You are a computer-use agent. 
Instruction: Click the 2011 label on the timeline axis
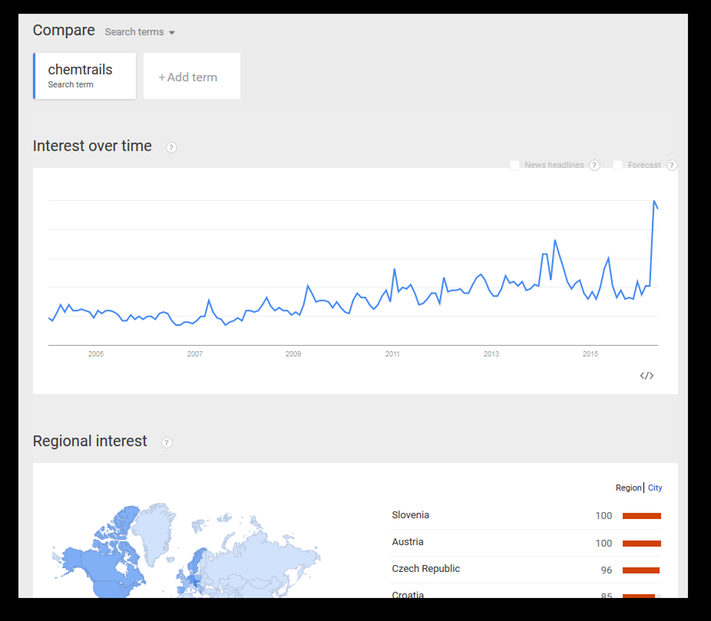(x=392, y=354)
